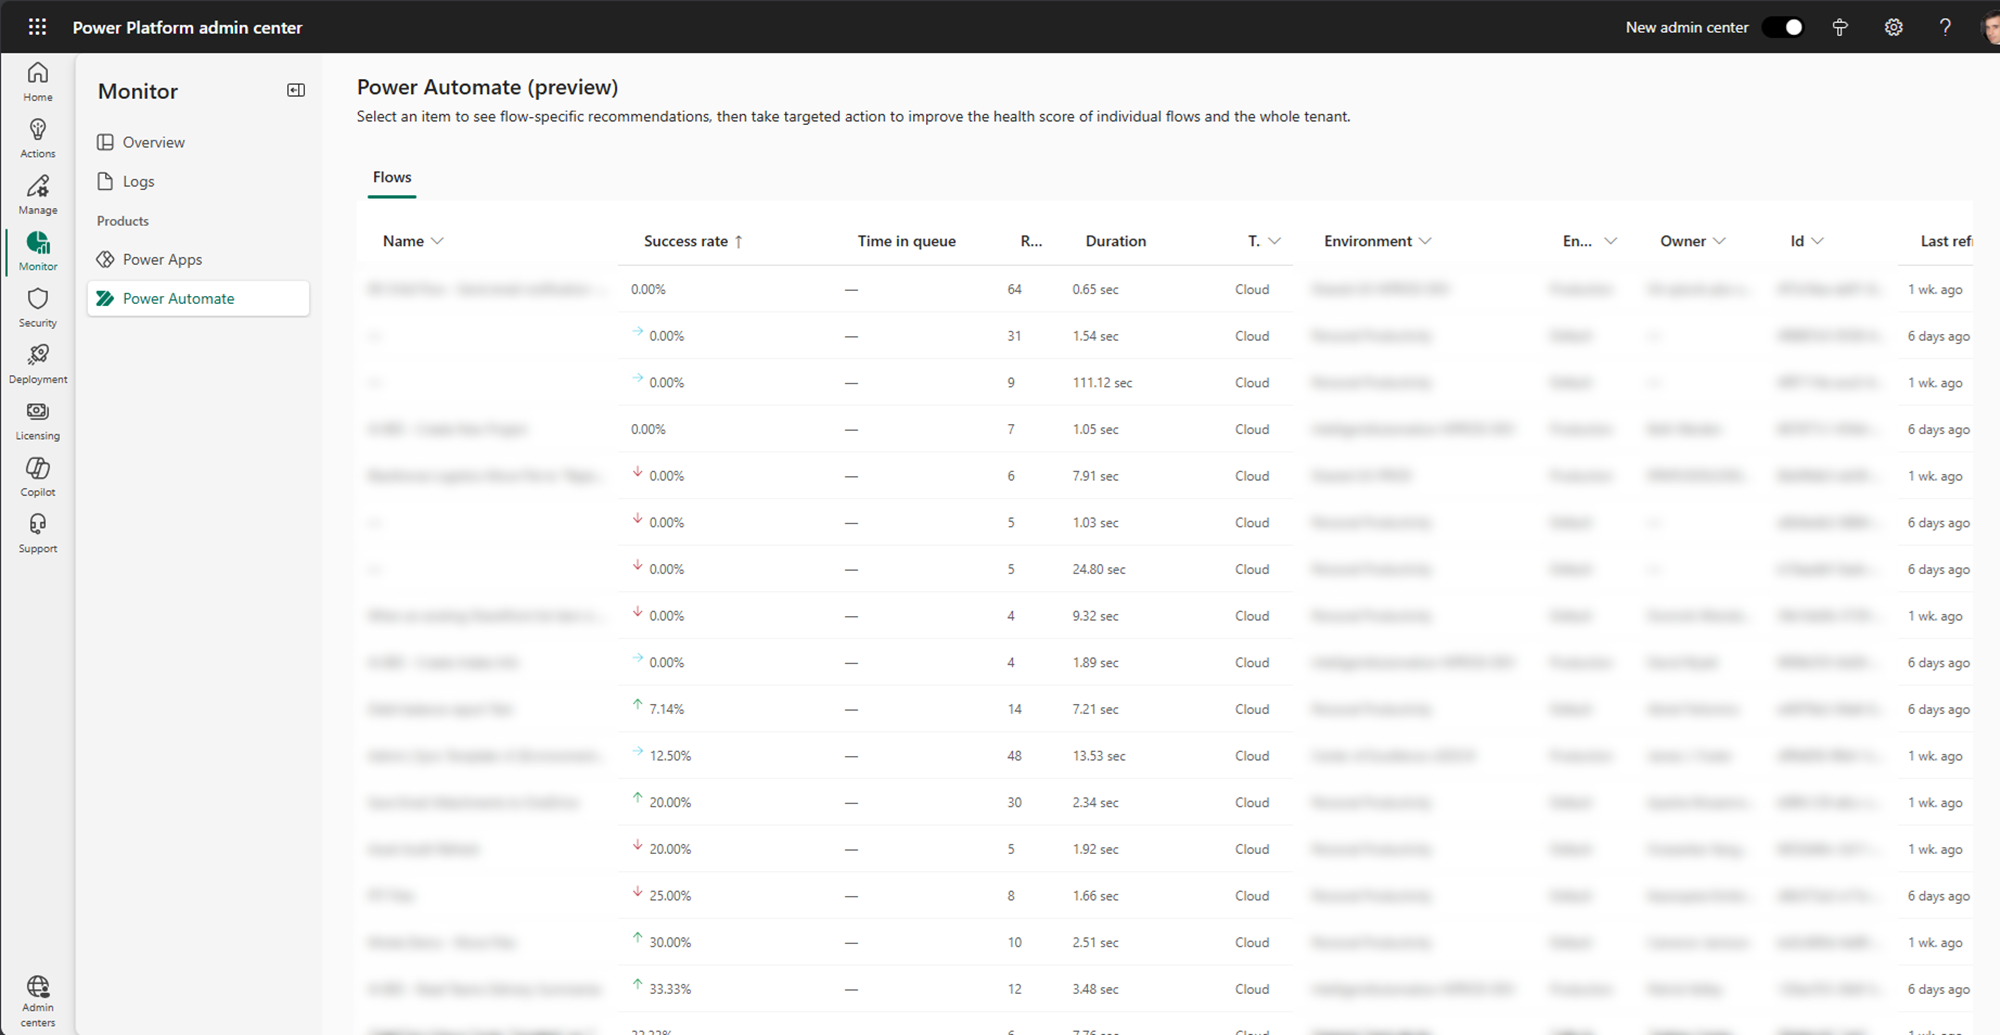Open Help question mark icon
This screenshot has height=1035, width=2000.
click(1945, 27)
